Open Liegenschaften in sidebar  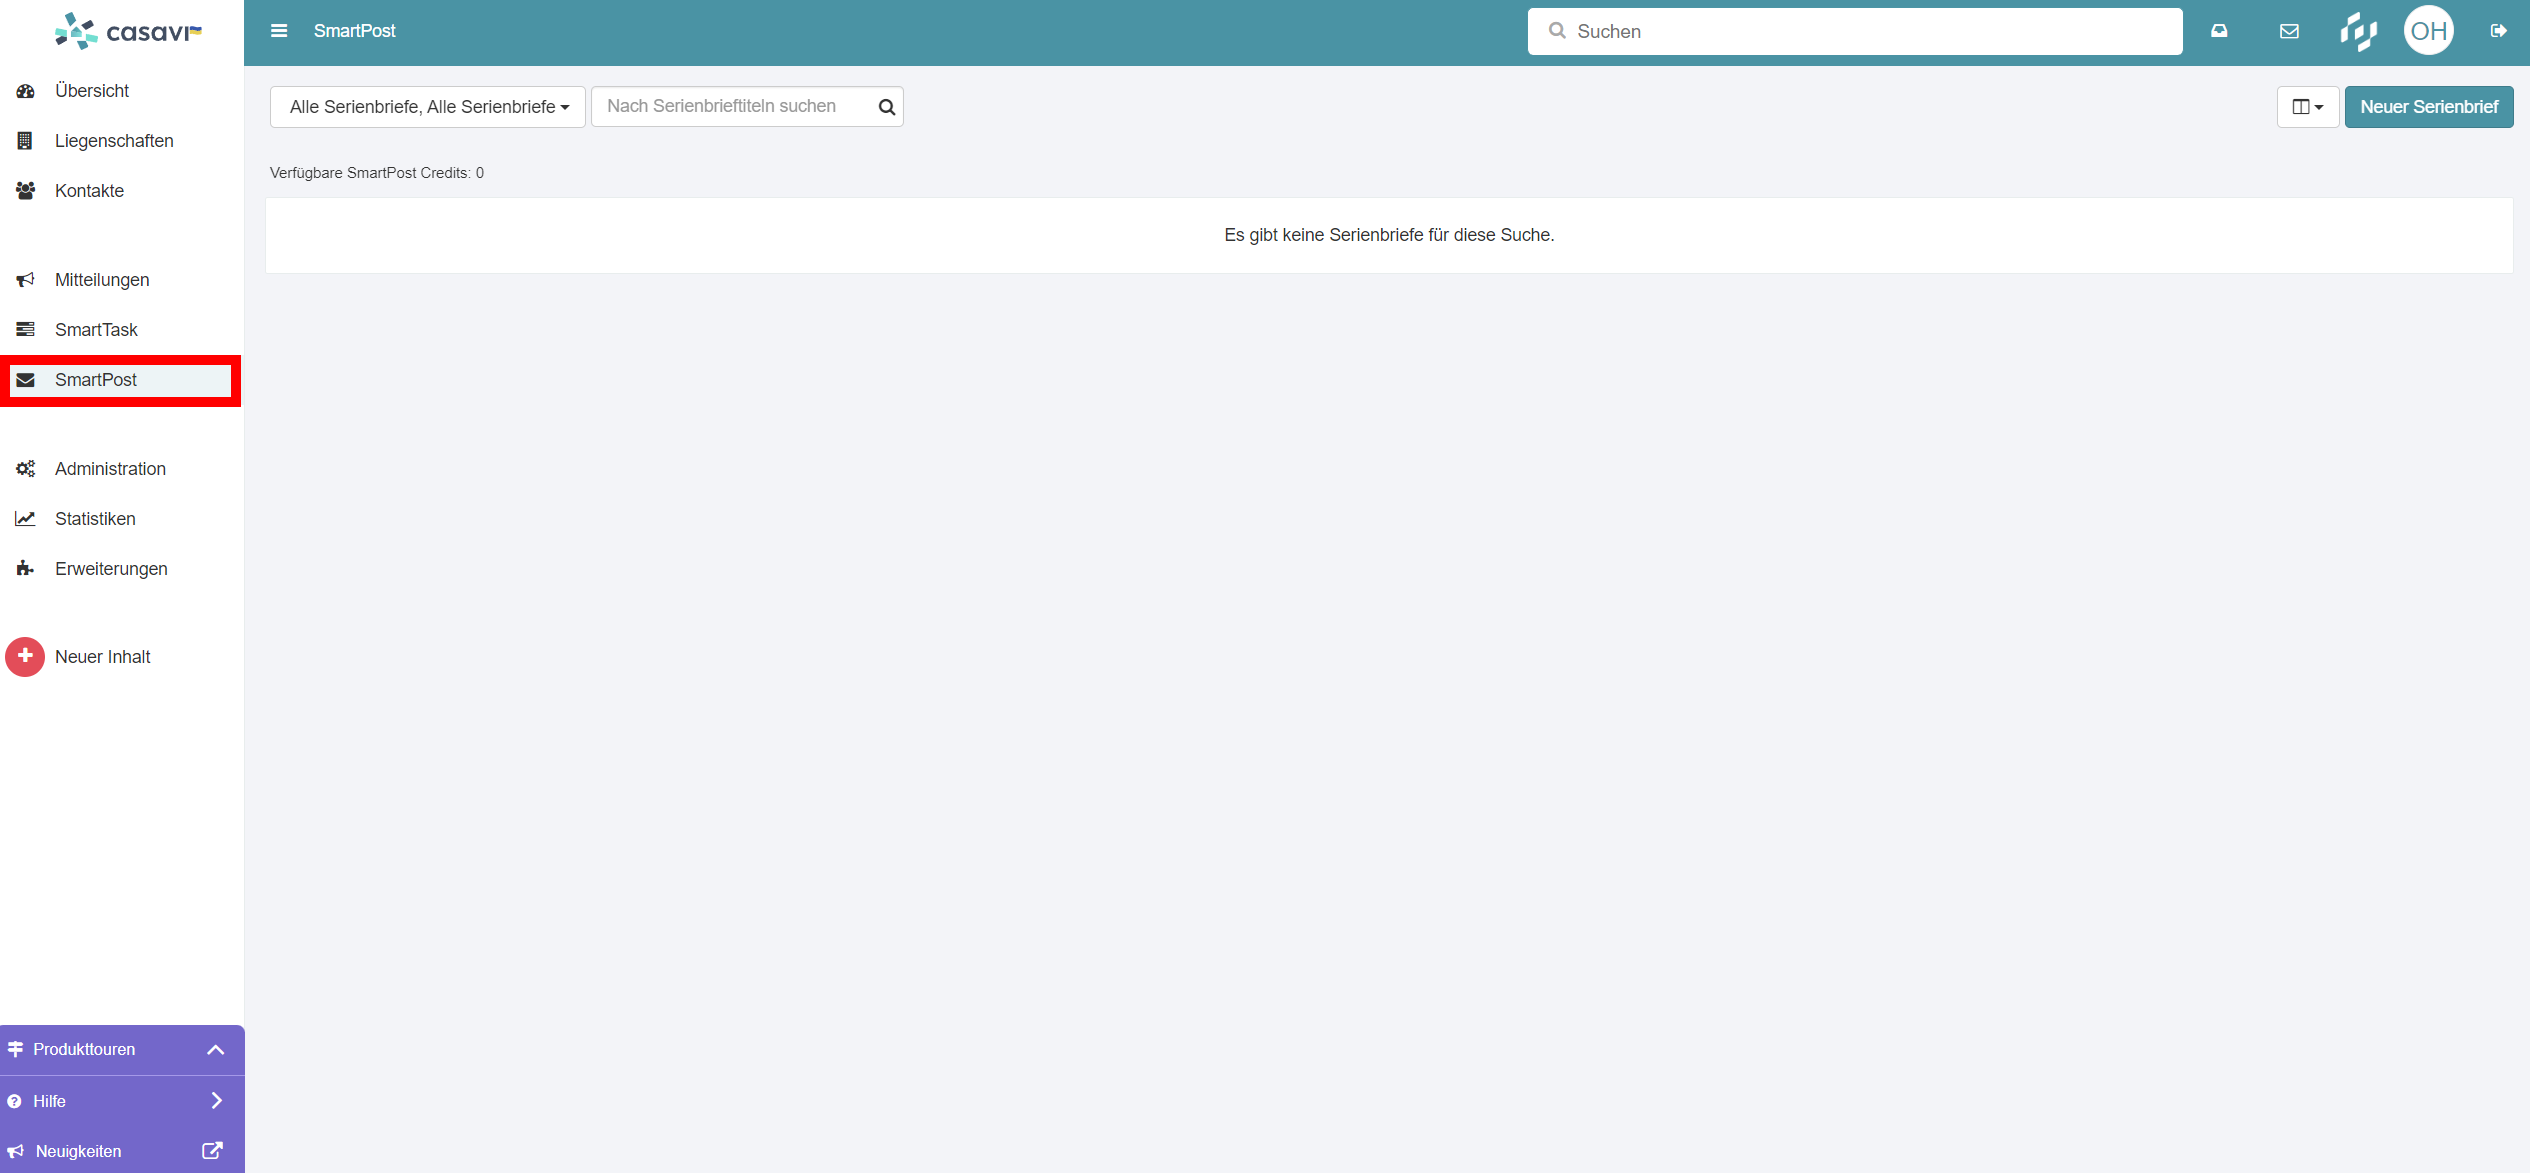tap(114, 141)
